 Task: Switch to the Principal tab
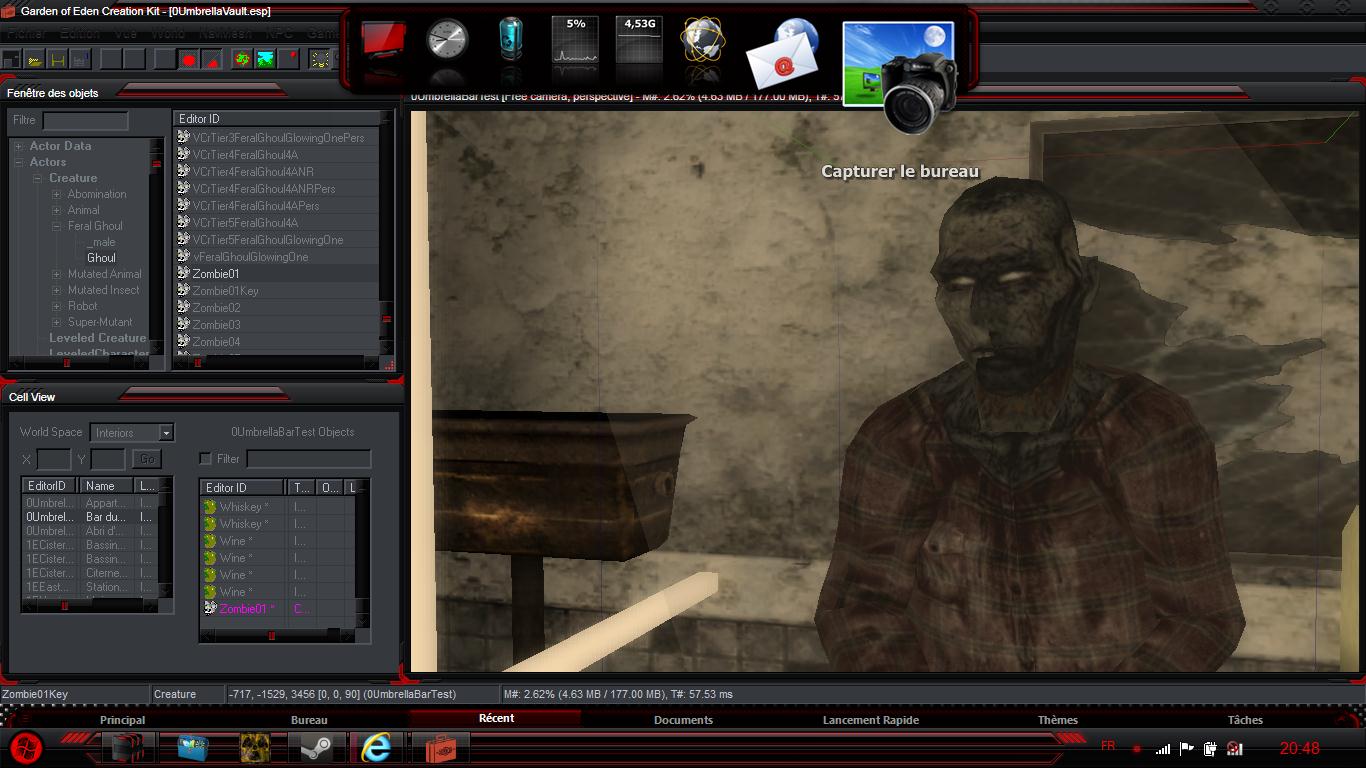coord(122,720)
